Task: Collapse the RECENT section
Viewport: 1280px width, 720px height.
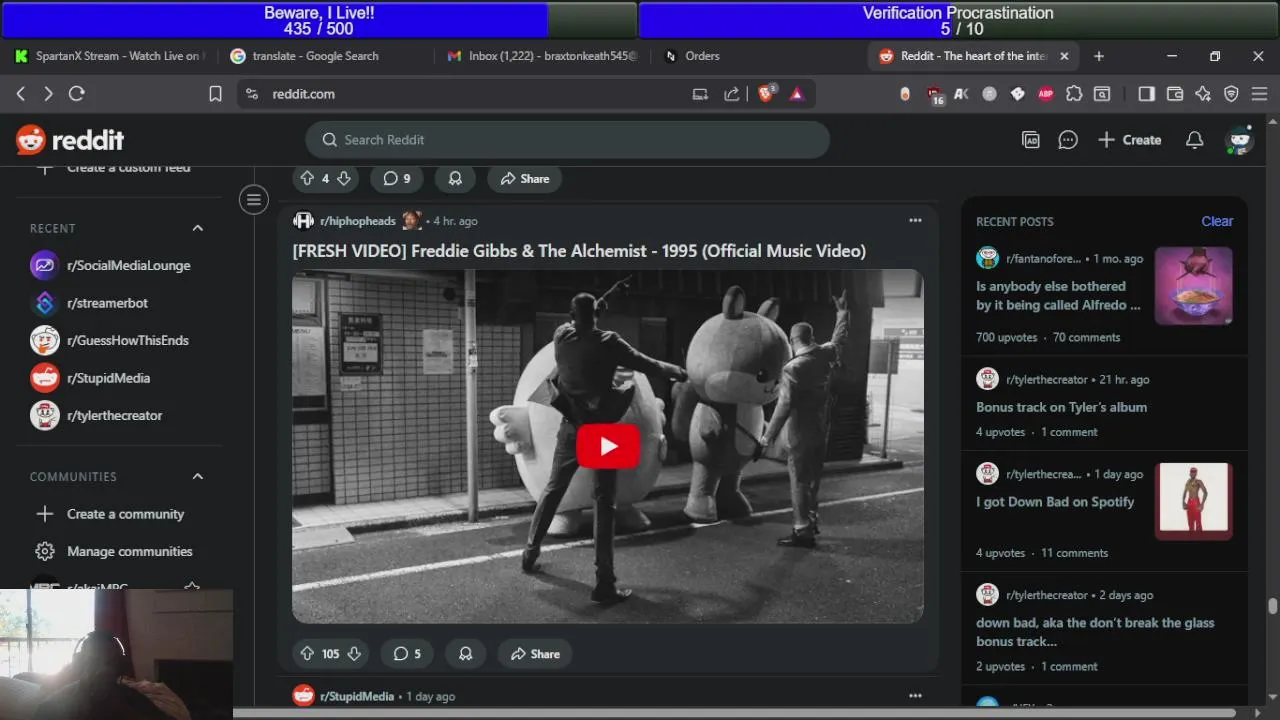Action: point(198,229)
